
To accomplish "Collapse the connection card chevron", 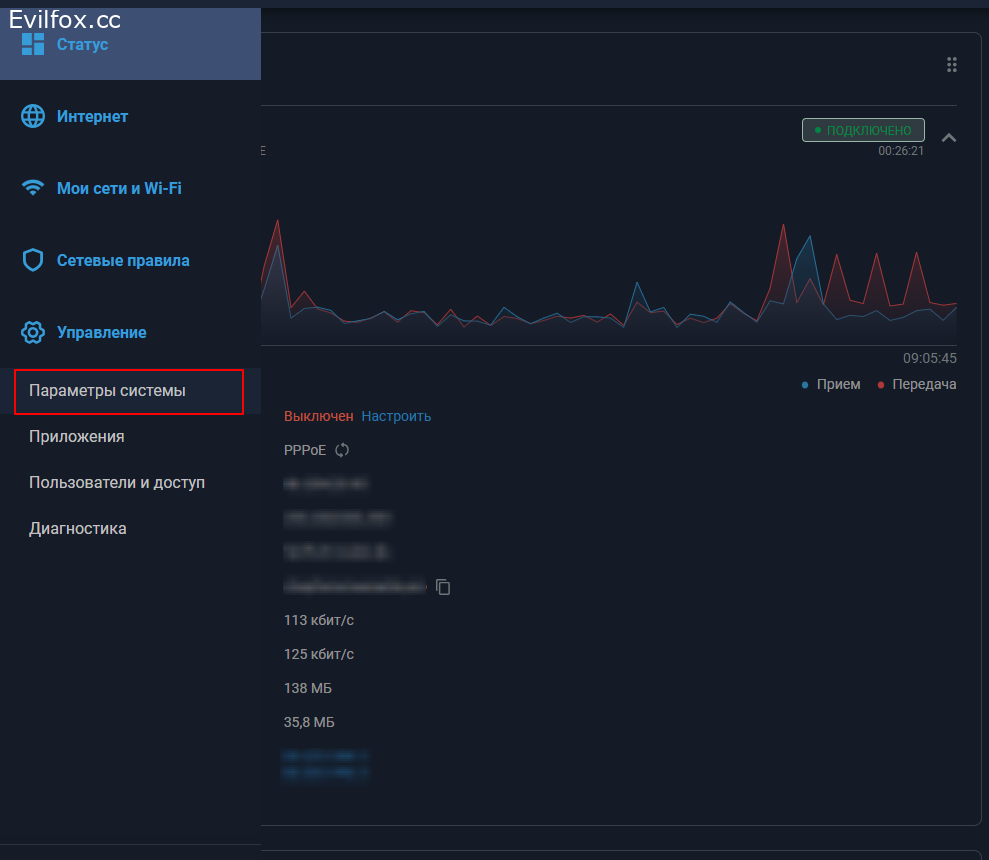I will click(949, 138).
